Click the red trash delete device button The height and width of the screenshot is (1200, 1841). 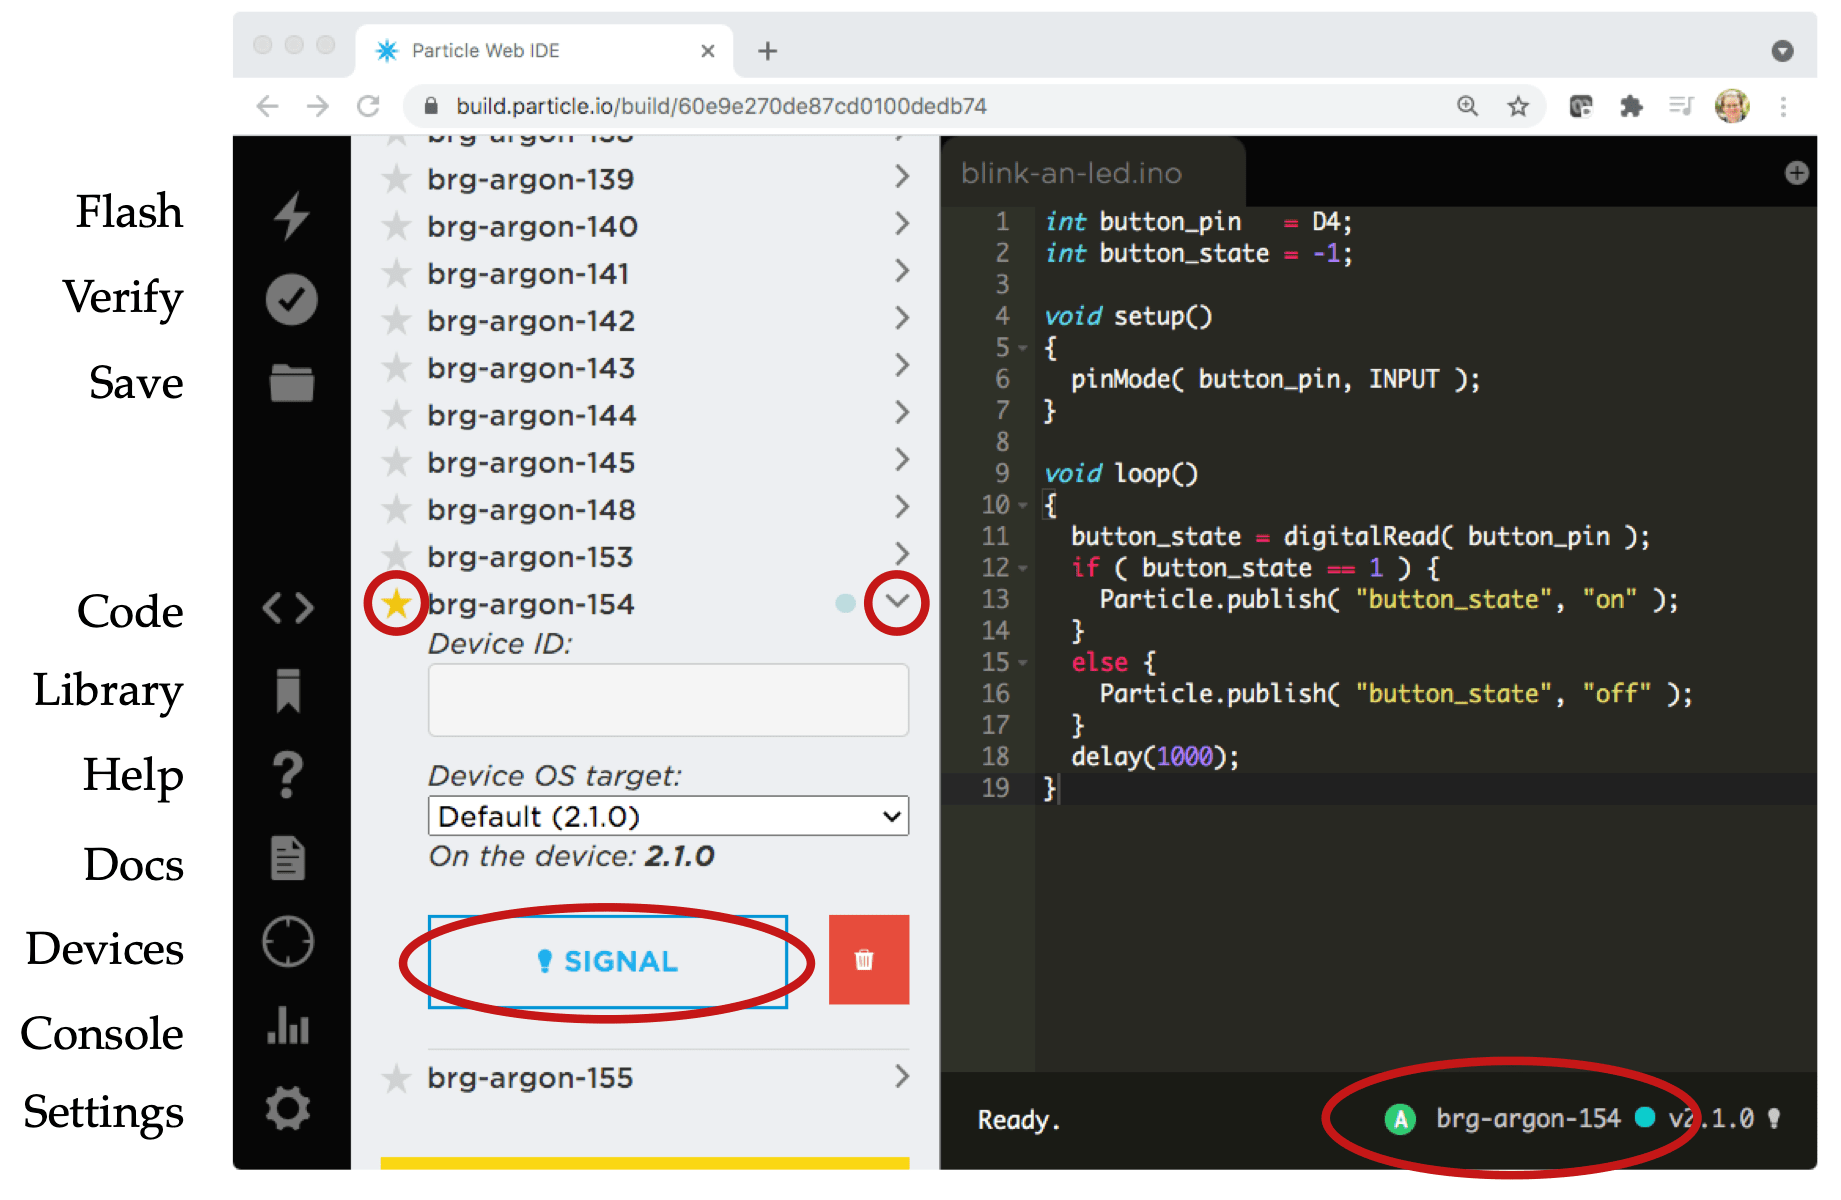[x=868, y=960]
